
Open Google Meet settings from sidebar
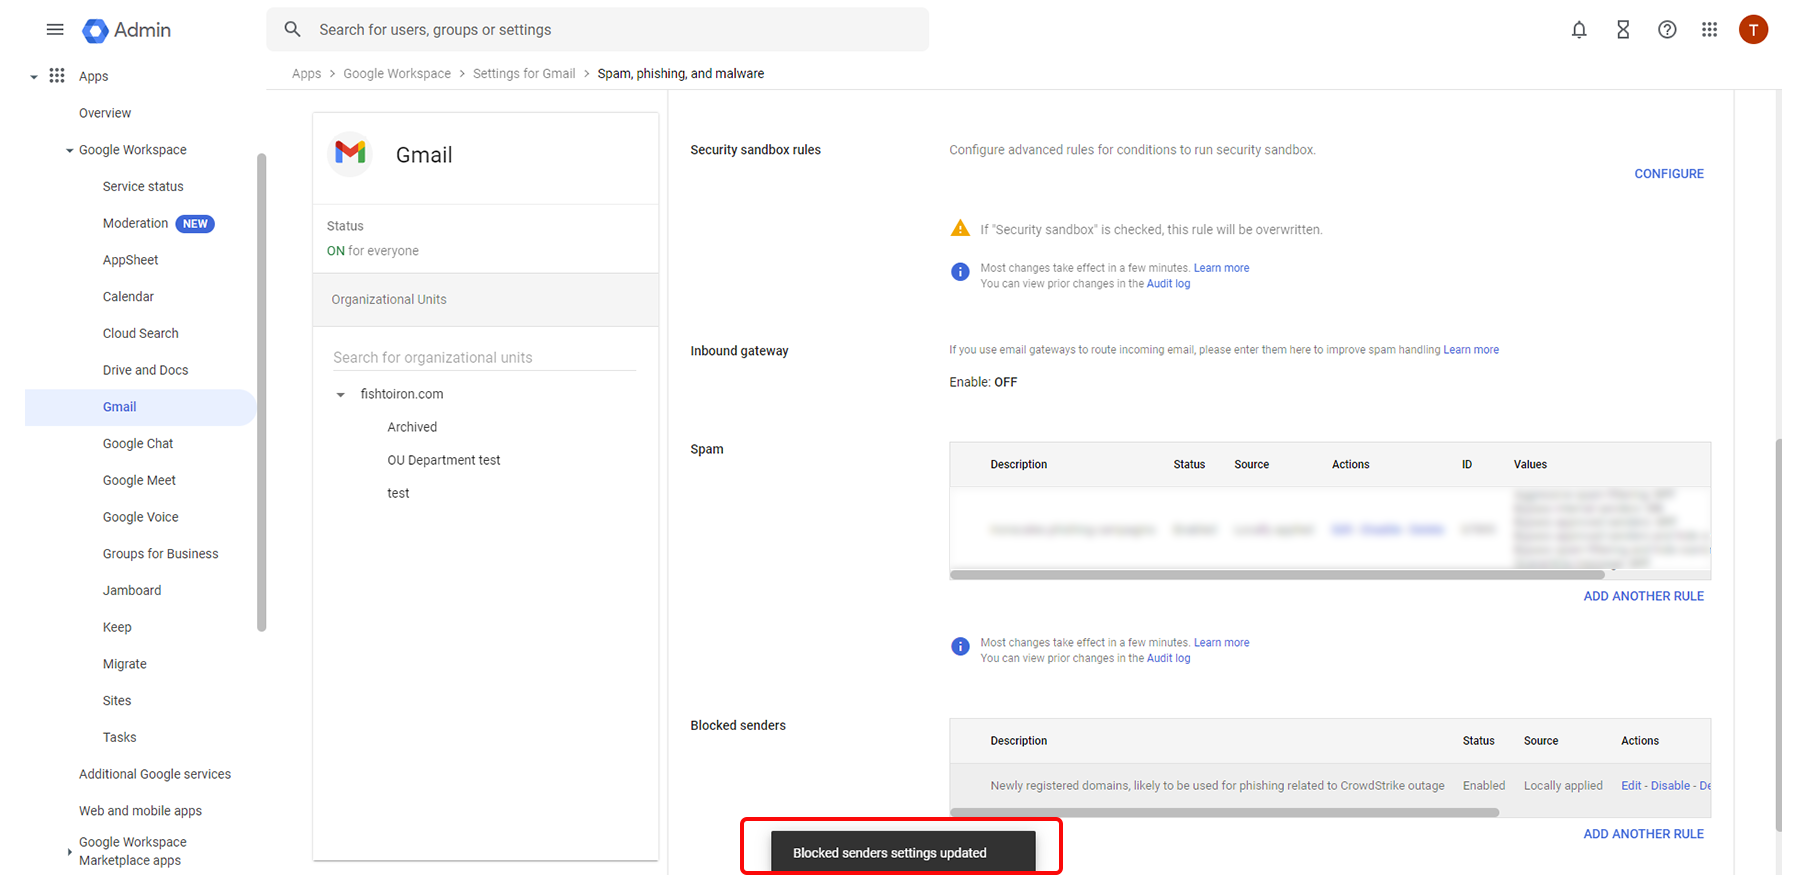[x=139, y=481]
